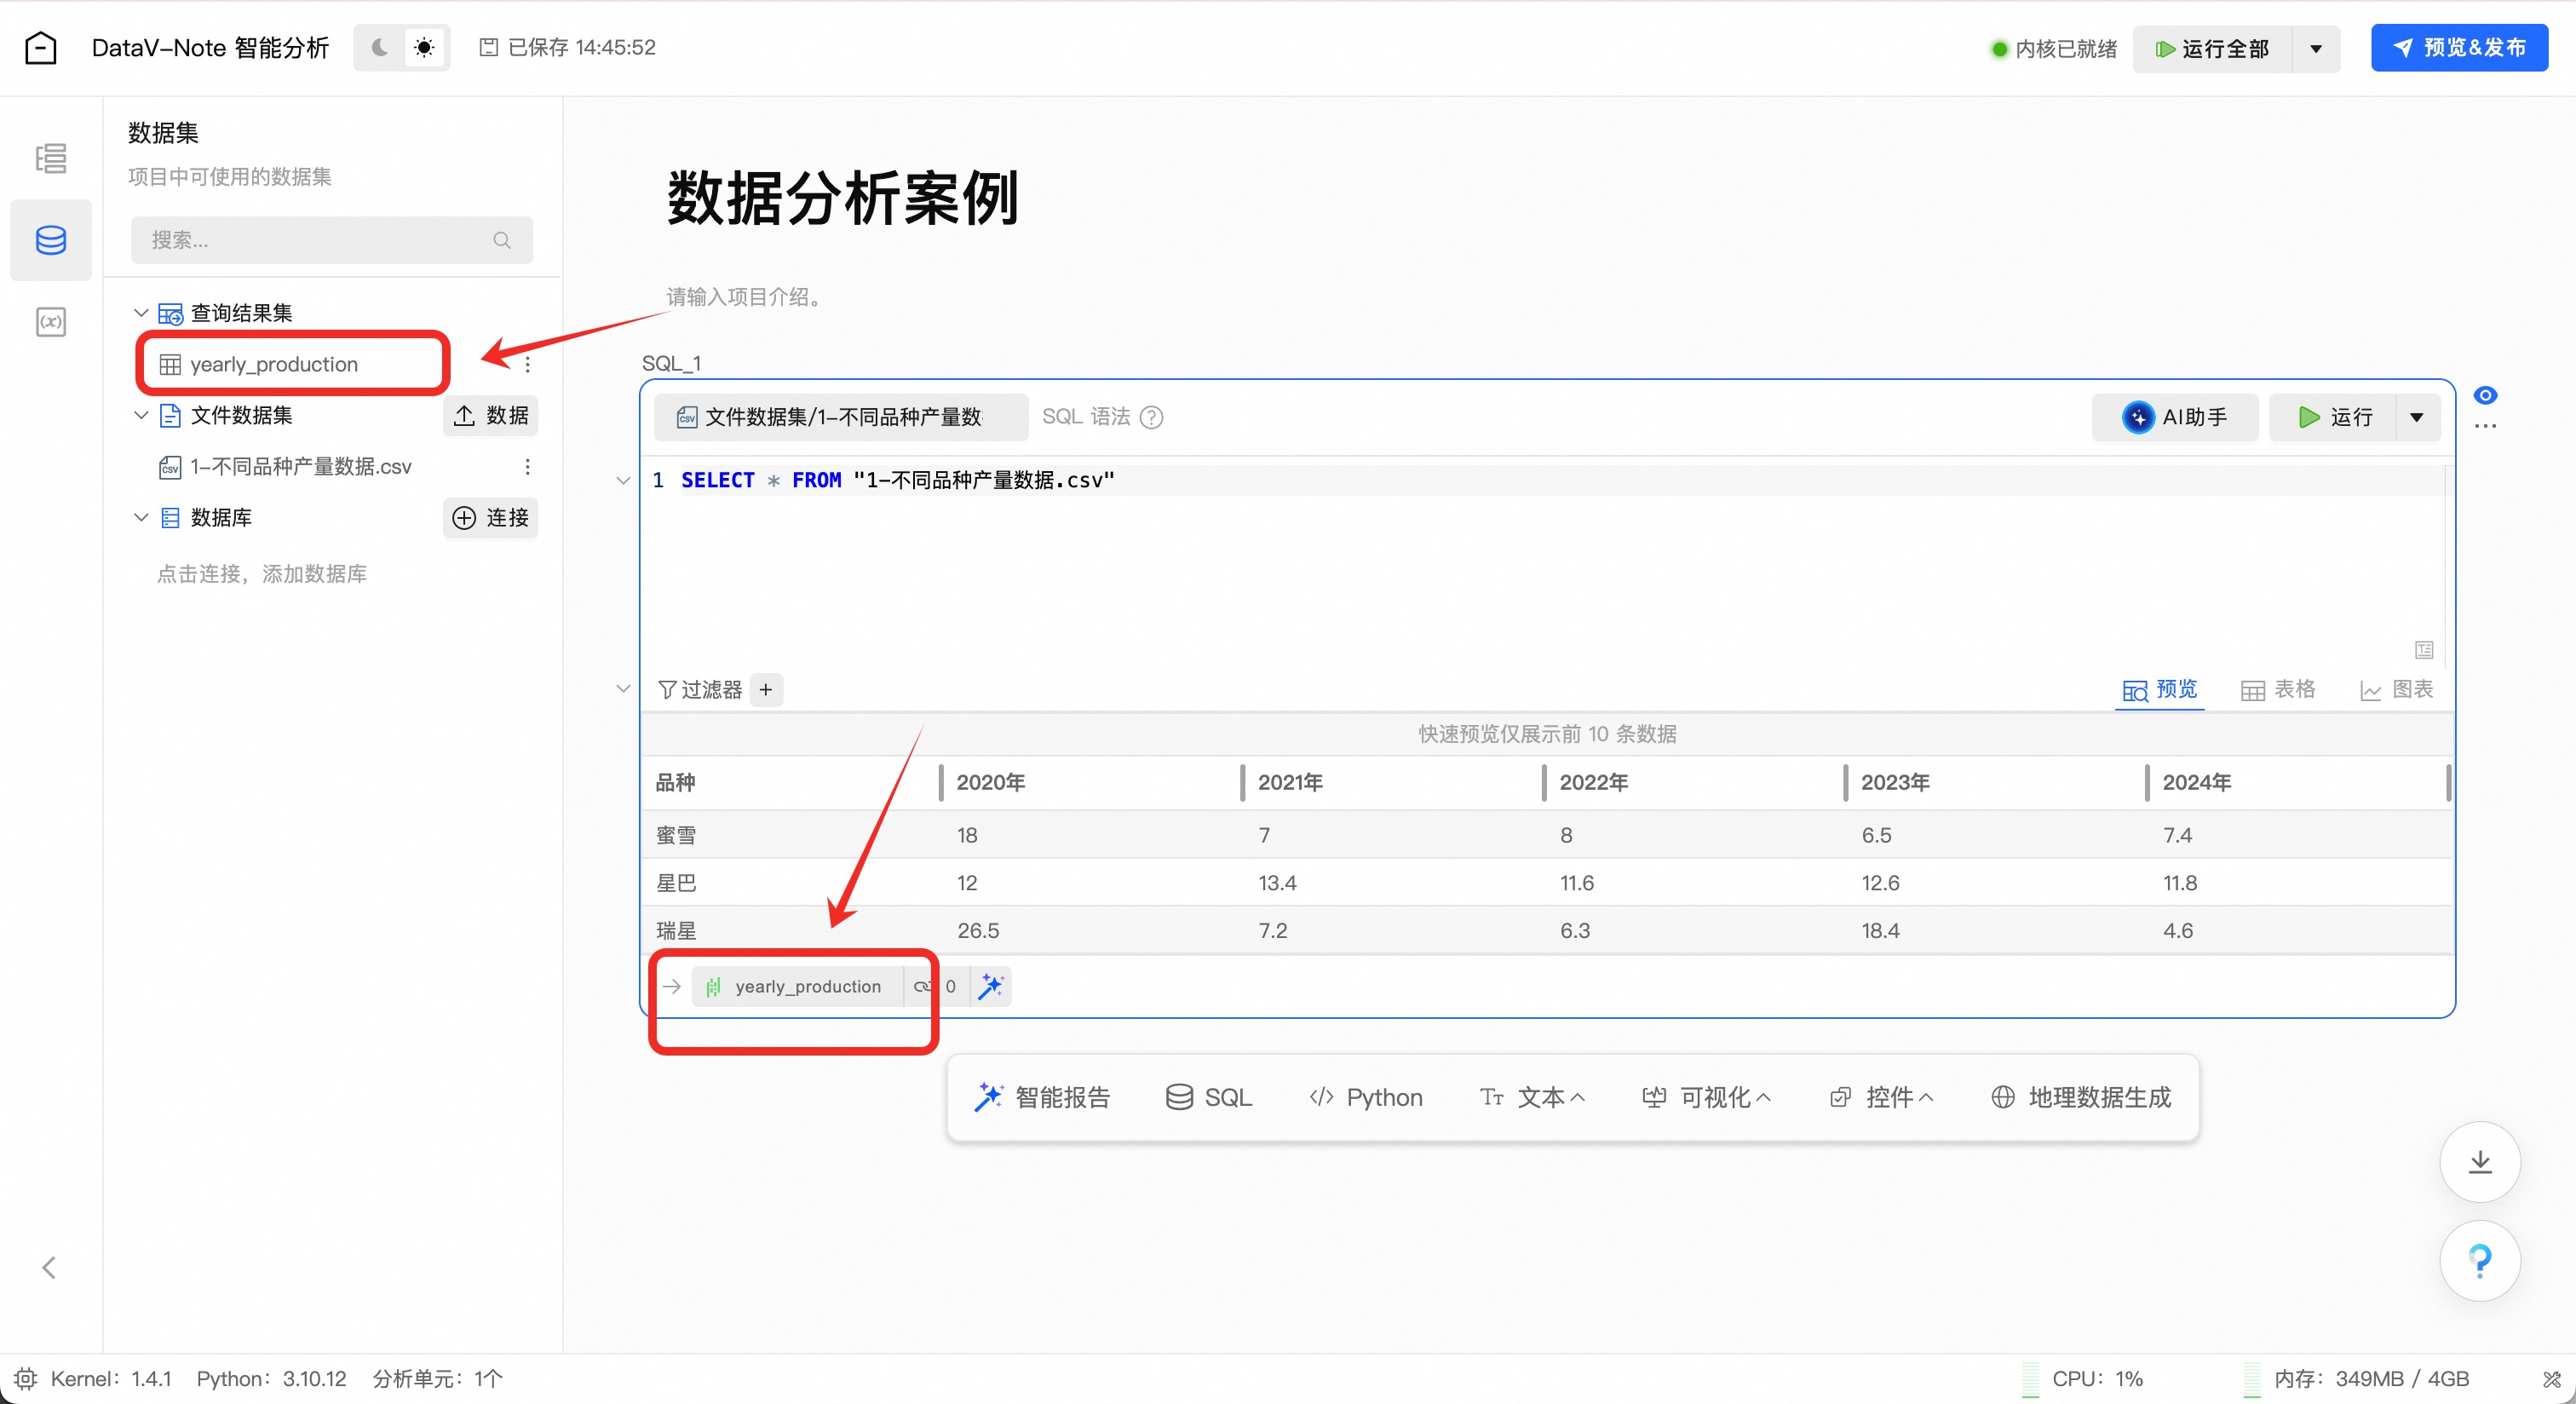Click the SQL syntax help question icon
This screenshot has width=2576, height=1404.
click(x=1151, y=417)
